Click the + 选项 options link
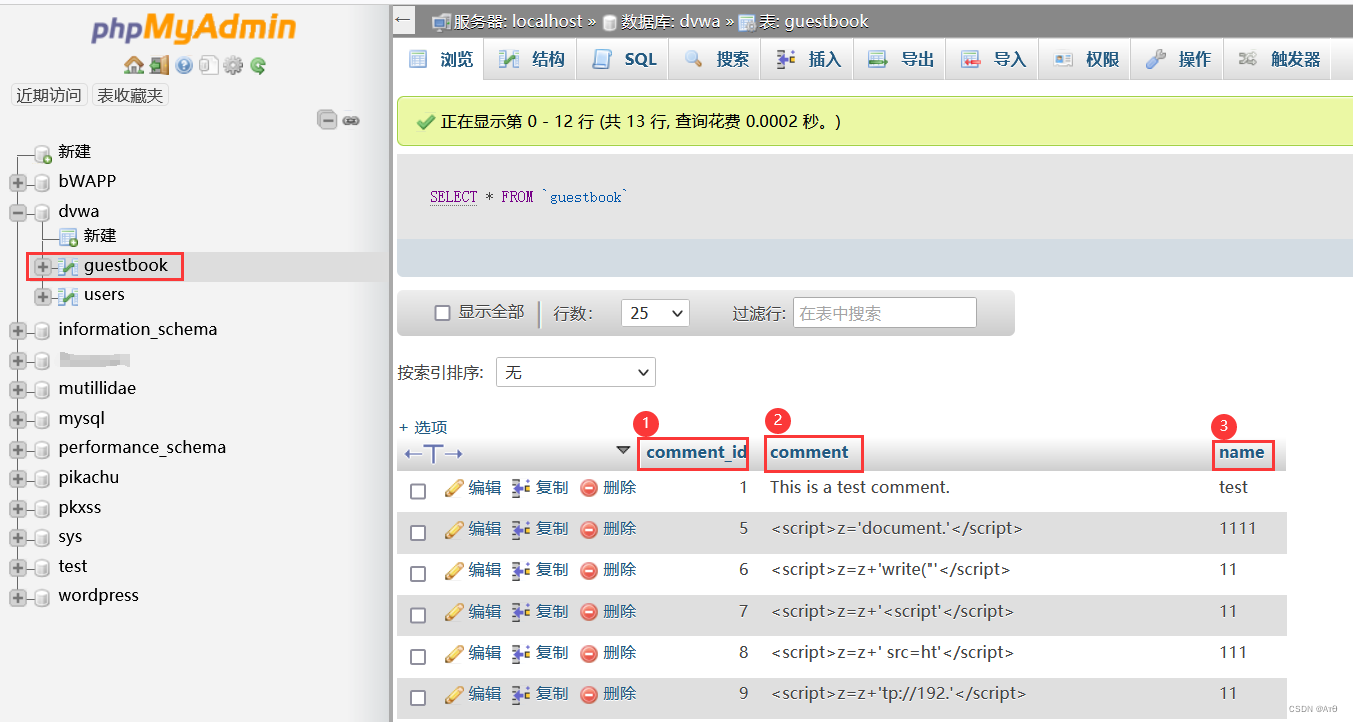Screen dimensions: 1353x722 click(x=423, y=427)
